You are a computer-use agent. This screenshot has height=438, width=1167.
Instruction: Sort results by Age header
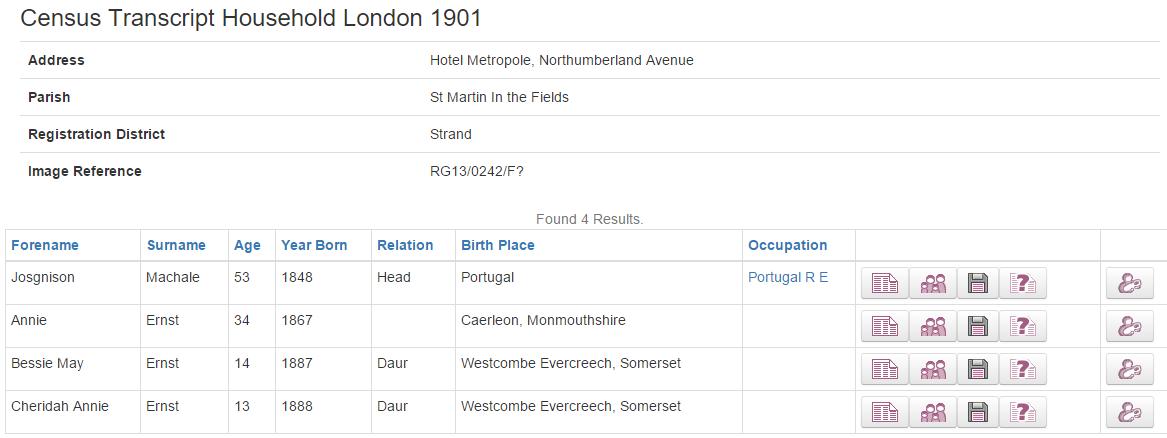247,245
